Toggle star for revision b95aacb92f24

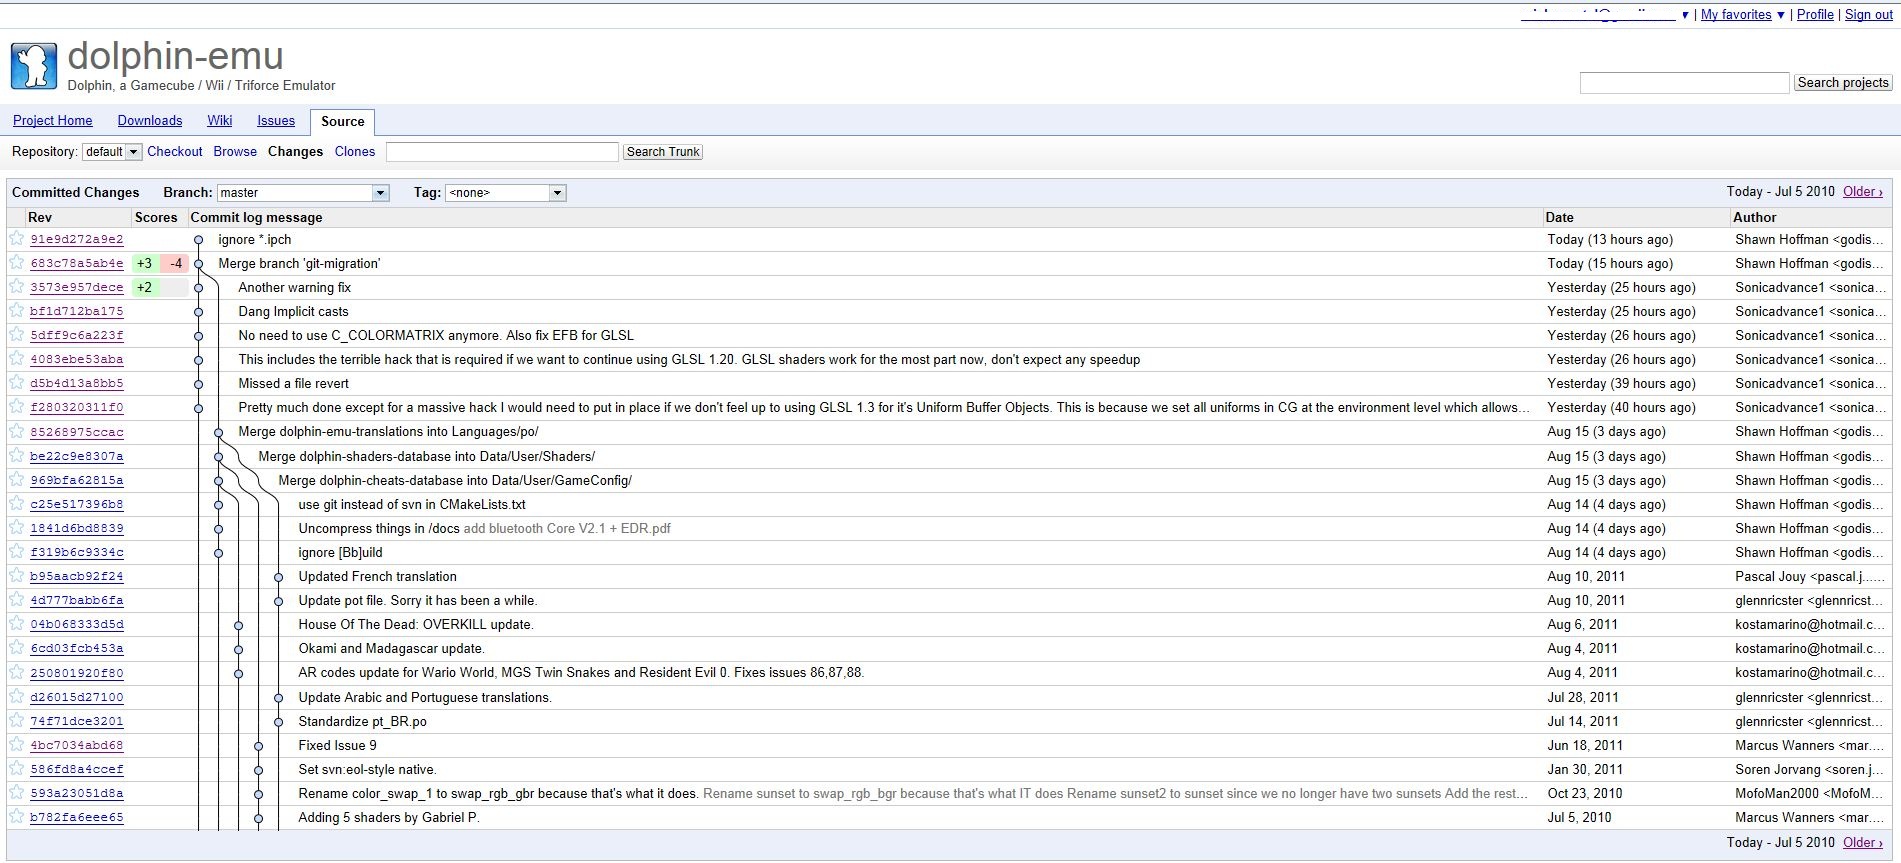17,575
